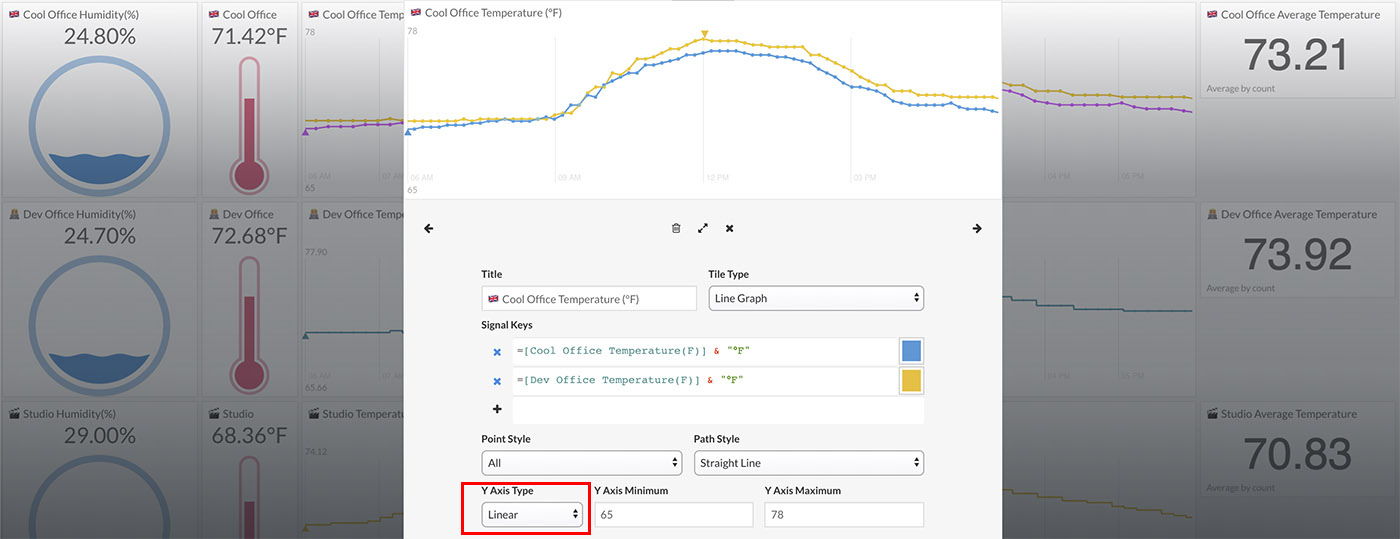Close the tile editor with X icon
The width and height of the screenshot is (1400, 539).
[x=730, y=229]
